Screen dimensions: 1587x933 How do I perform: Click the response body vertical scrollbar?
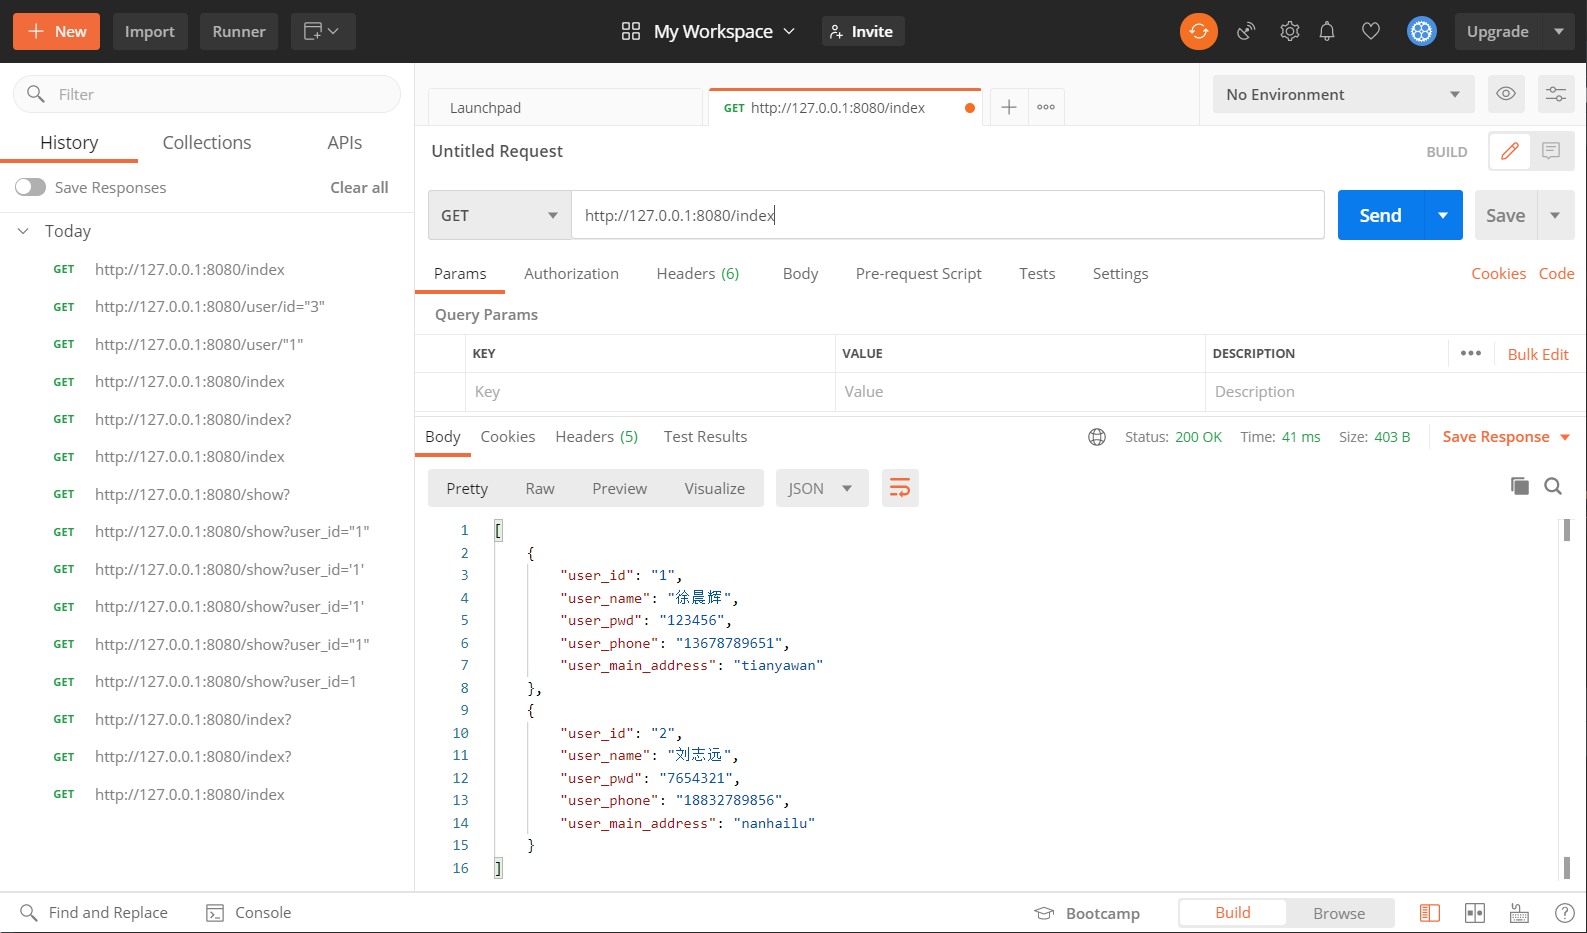click(1566, 700)
